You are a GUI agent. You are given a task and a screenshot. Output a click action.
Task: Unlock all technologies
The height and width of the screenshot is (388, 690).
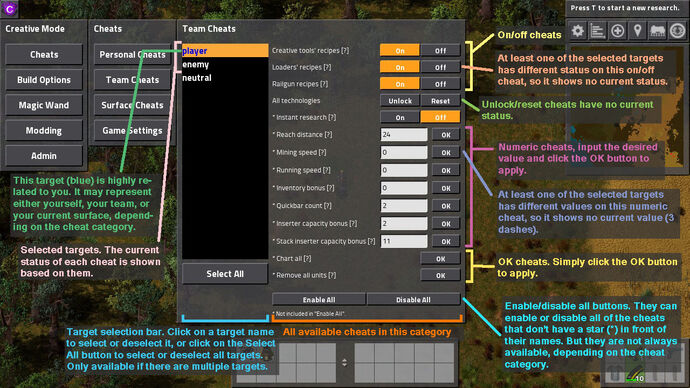pyautogui.click(x=400, y=101)
